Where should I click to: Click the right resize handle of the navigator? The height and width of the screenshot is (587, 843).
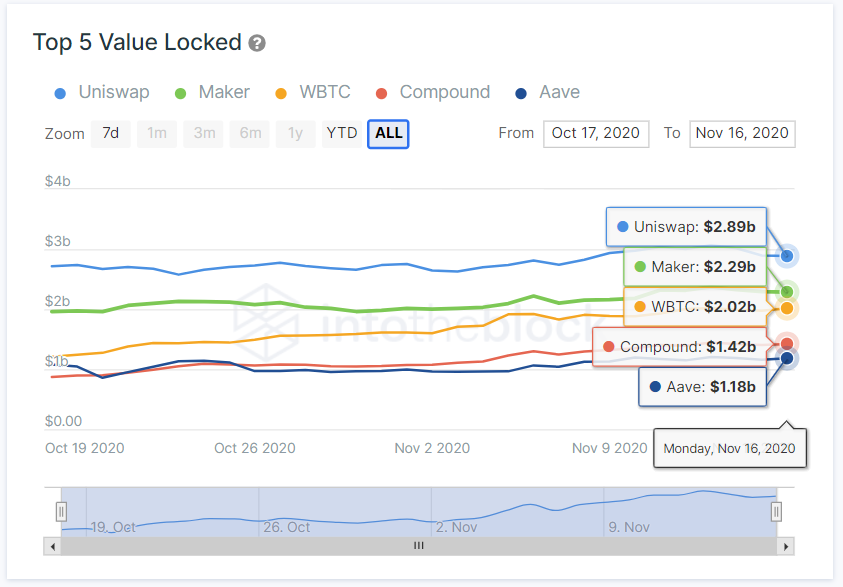click(x=777, y=511)
